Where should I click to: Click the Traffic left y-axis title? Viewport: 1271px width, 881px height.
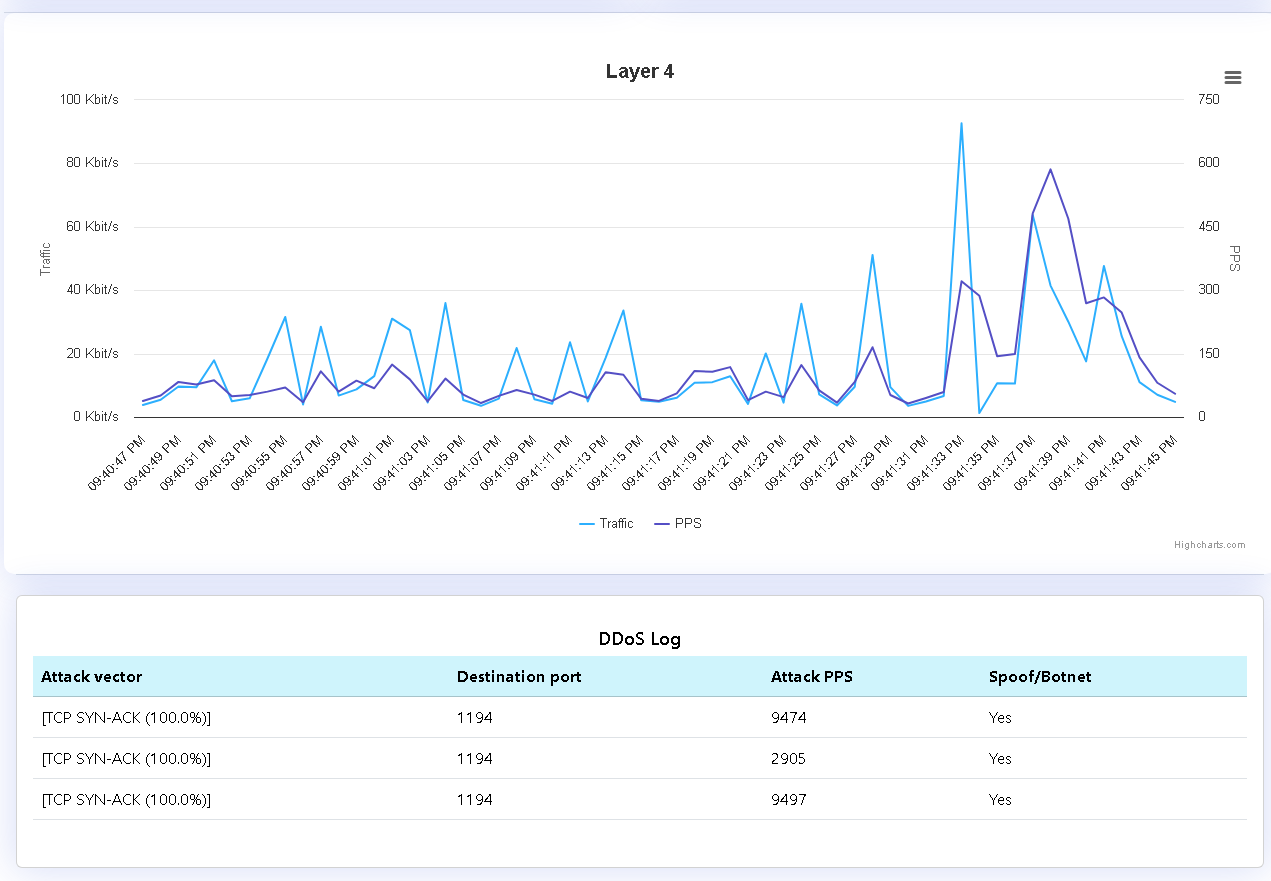[45, 259]
